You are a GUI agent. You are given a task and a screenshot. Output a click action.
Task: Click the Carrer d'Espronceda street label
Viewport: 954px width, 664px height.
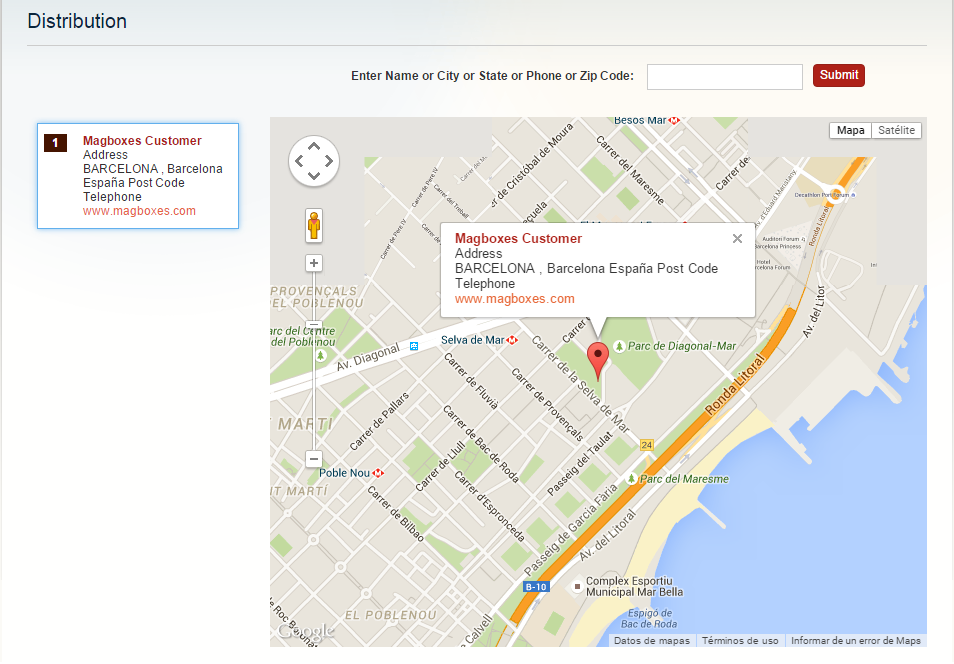[490, 506]
